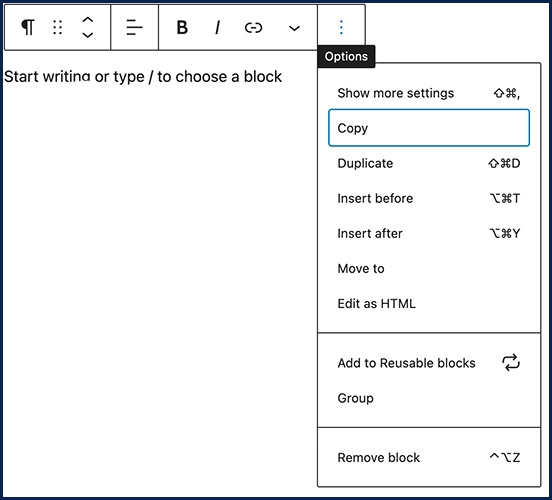
Task: Choose Insert after option
Action: 429,233
